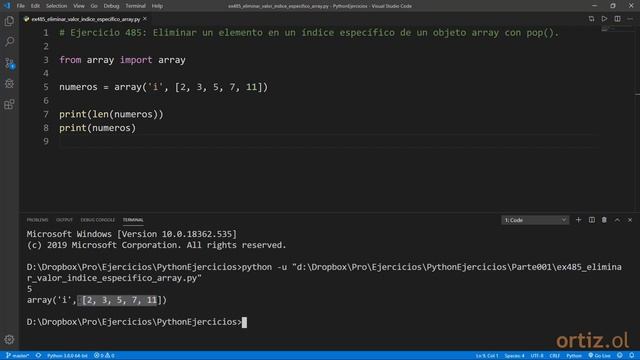Kill the terminal with the trash icon
The image size is (640, 360).
[604, 220]
